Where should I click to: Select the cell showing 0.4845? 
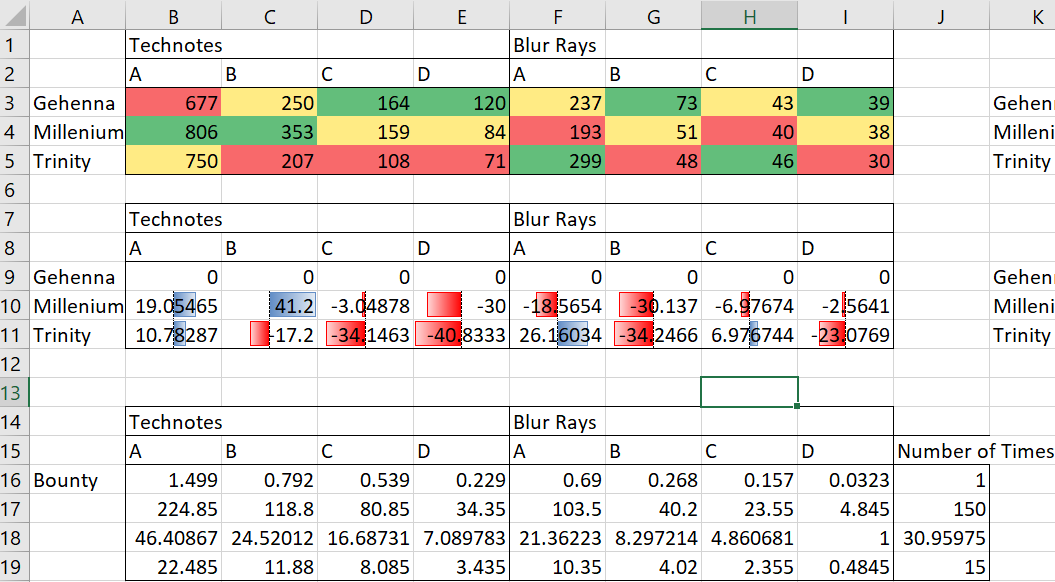(845, 567)
